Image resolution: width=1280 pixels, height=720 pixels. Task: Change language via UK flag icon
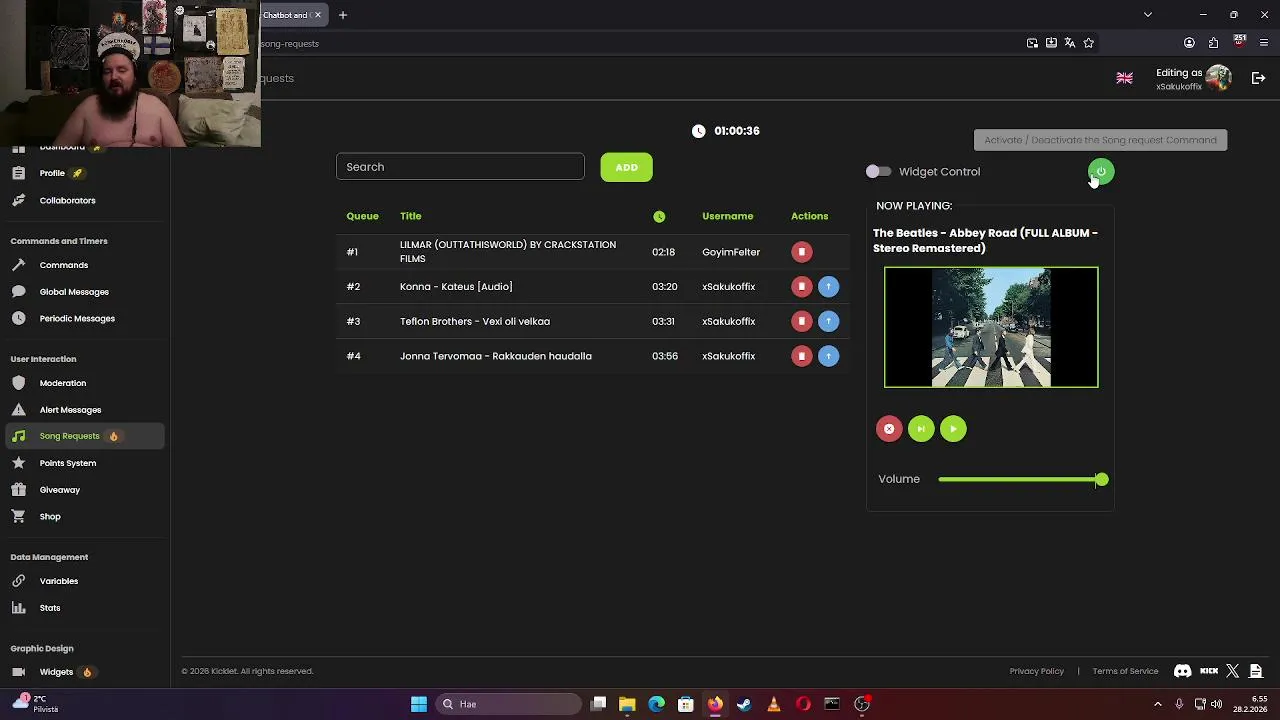pos(1124,78)
